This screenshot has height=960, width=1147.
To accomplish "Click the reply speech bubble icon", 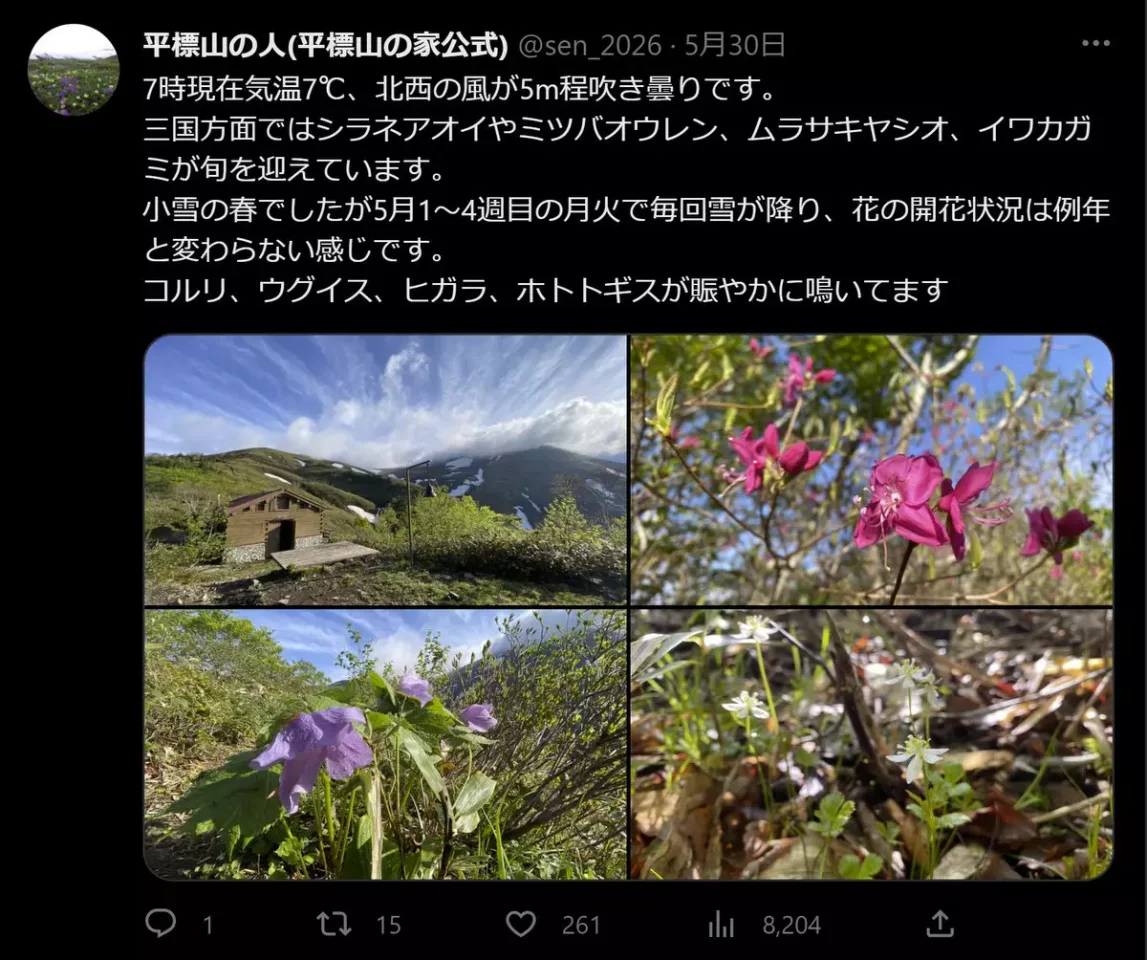I will 160,923.
